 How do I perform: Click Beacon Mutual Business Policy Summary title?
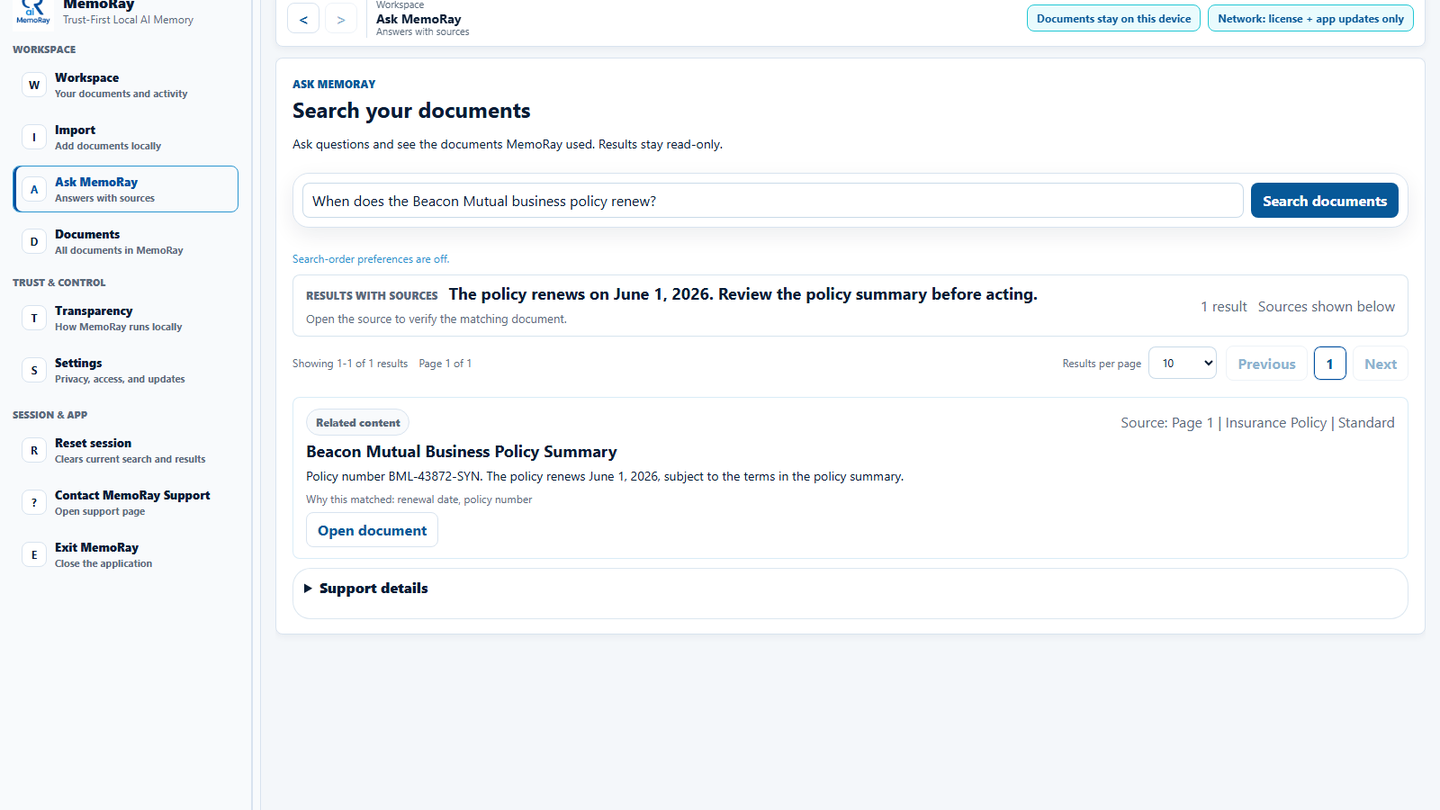coord(461,452)
